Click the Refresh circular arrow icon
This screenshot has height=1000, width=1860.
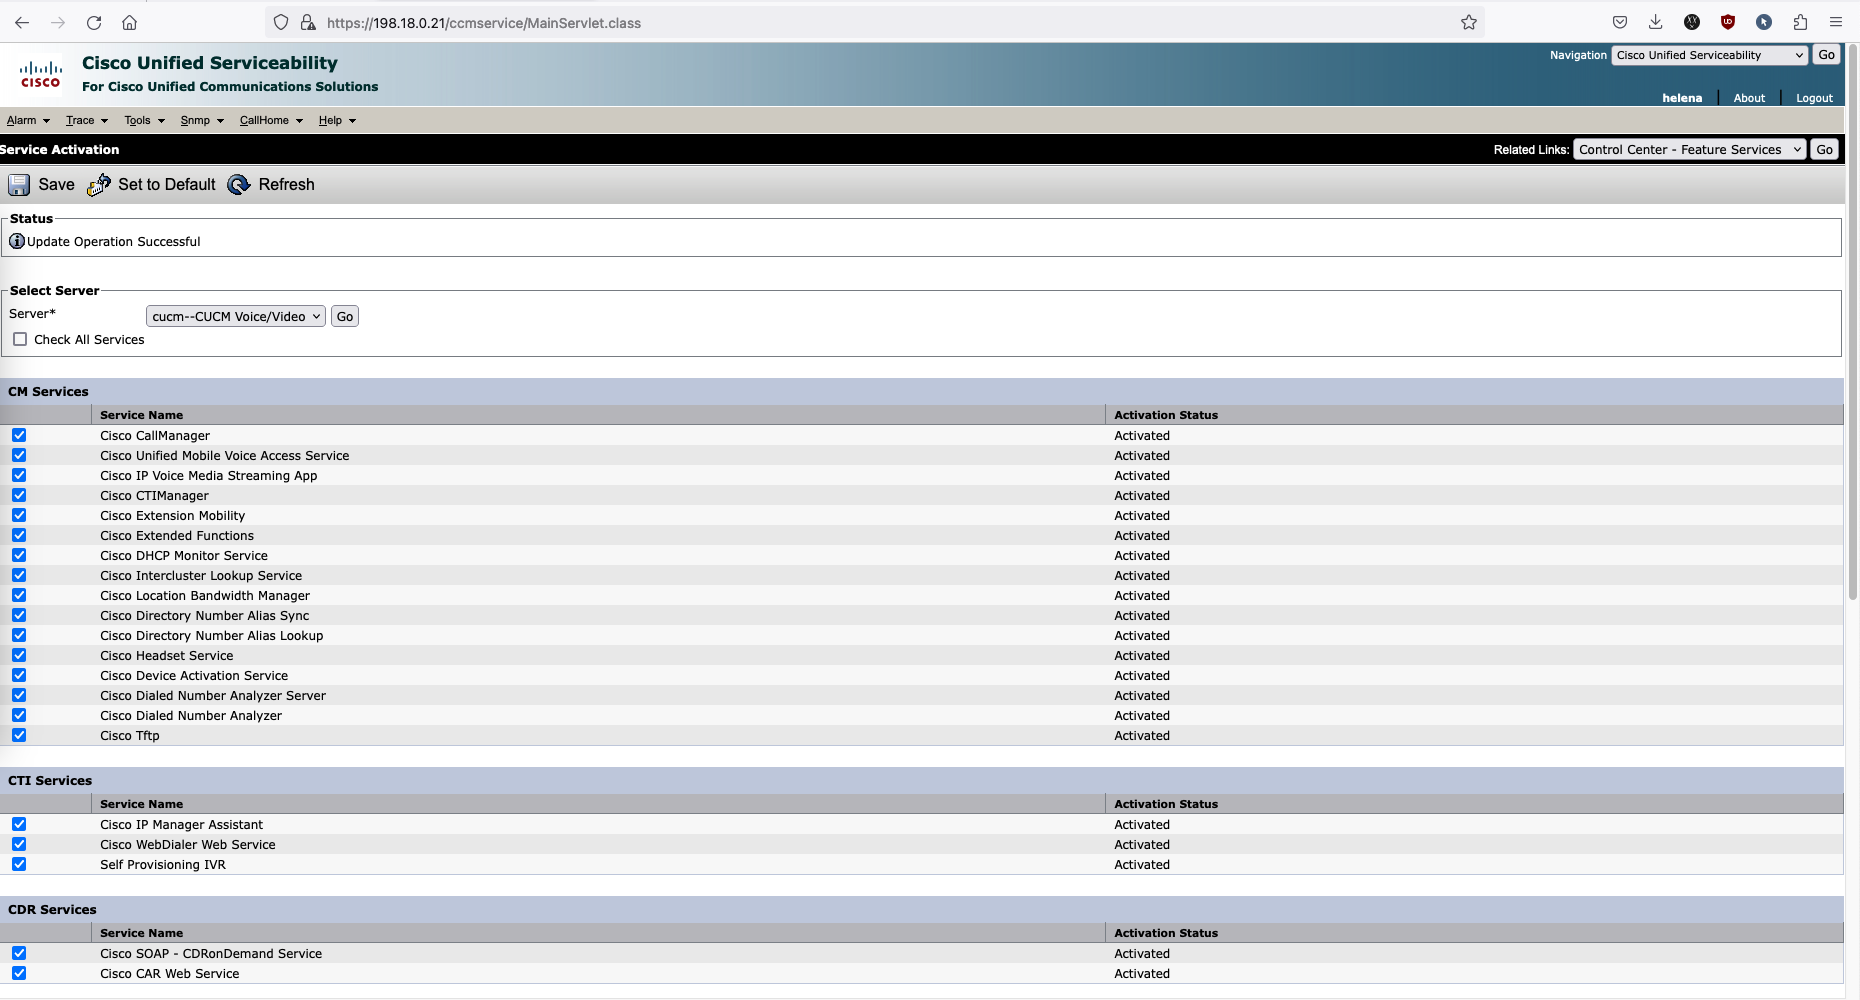tap(239, 185)
